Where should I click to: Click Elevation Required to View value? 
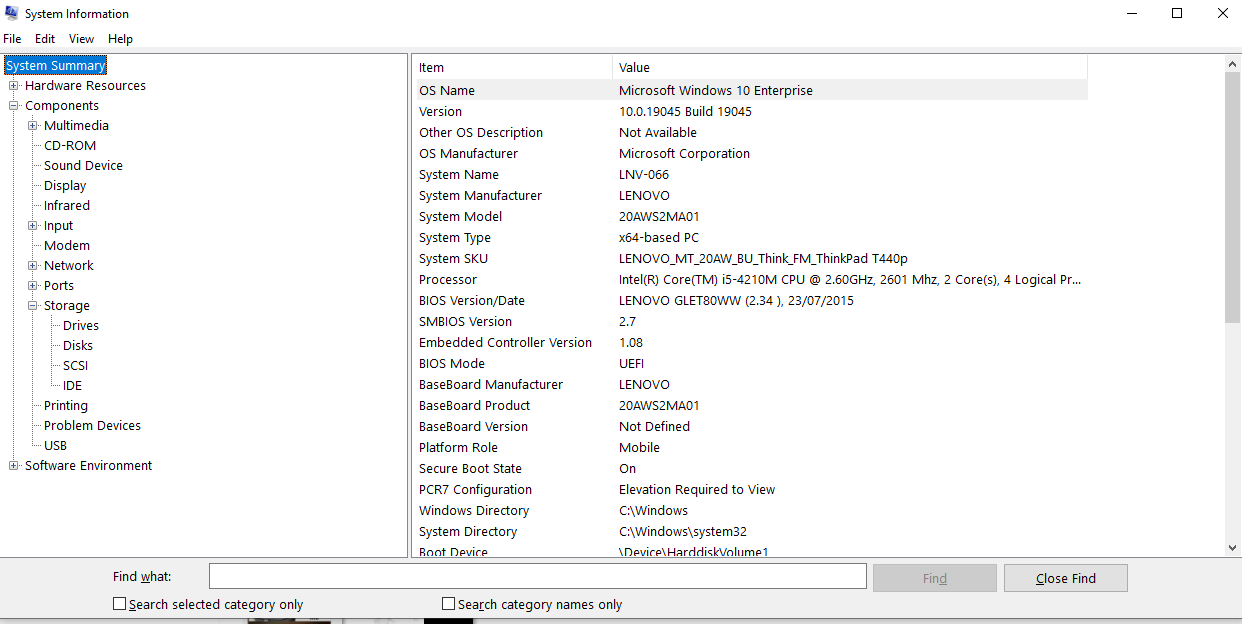[x=697, y=490]
